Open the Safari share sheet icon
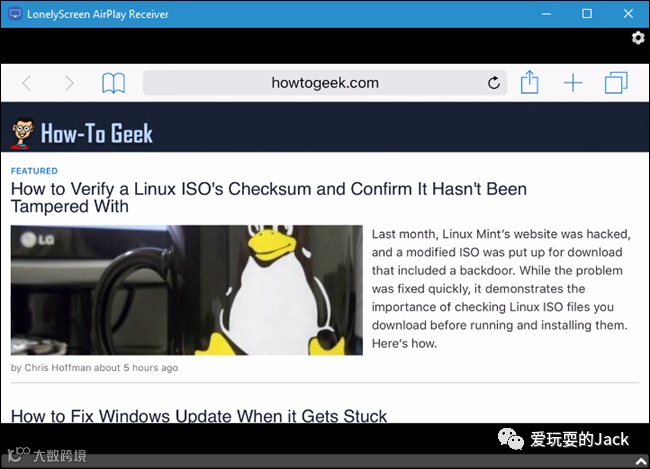This screenshot has height=469, width=650. [529, 82]
